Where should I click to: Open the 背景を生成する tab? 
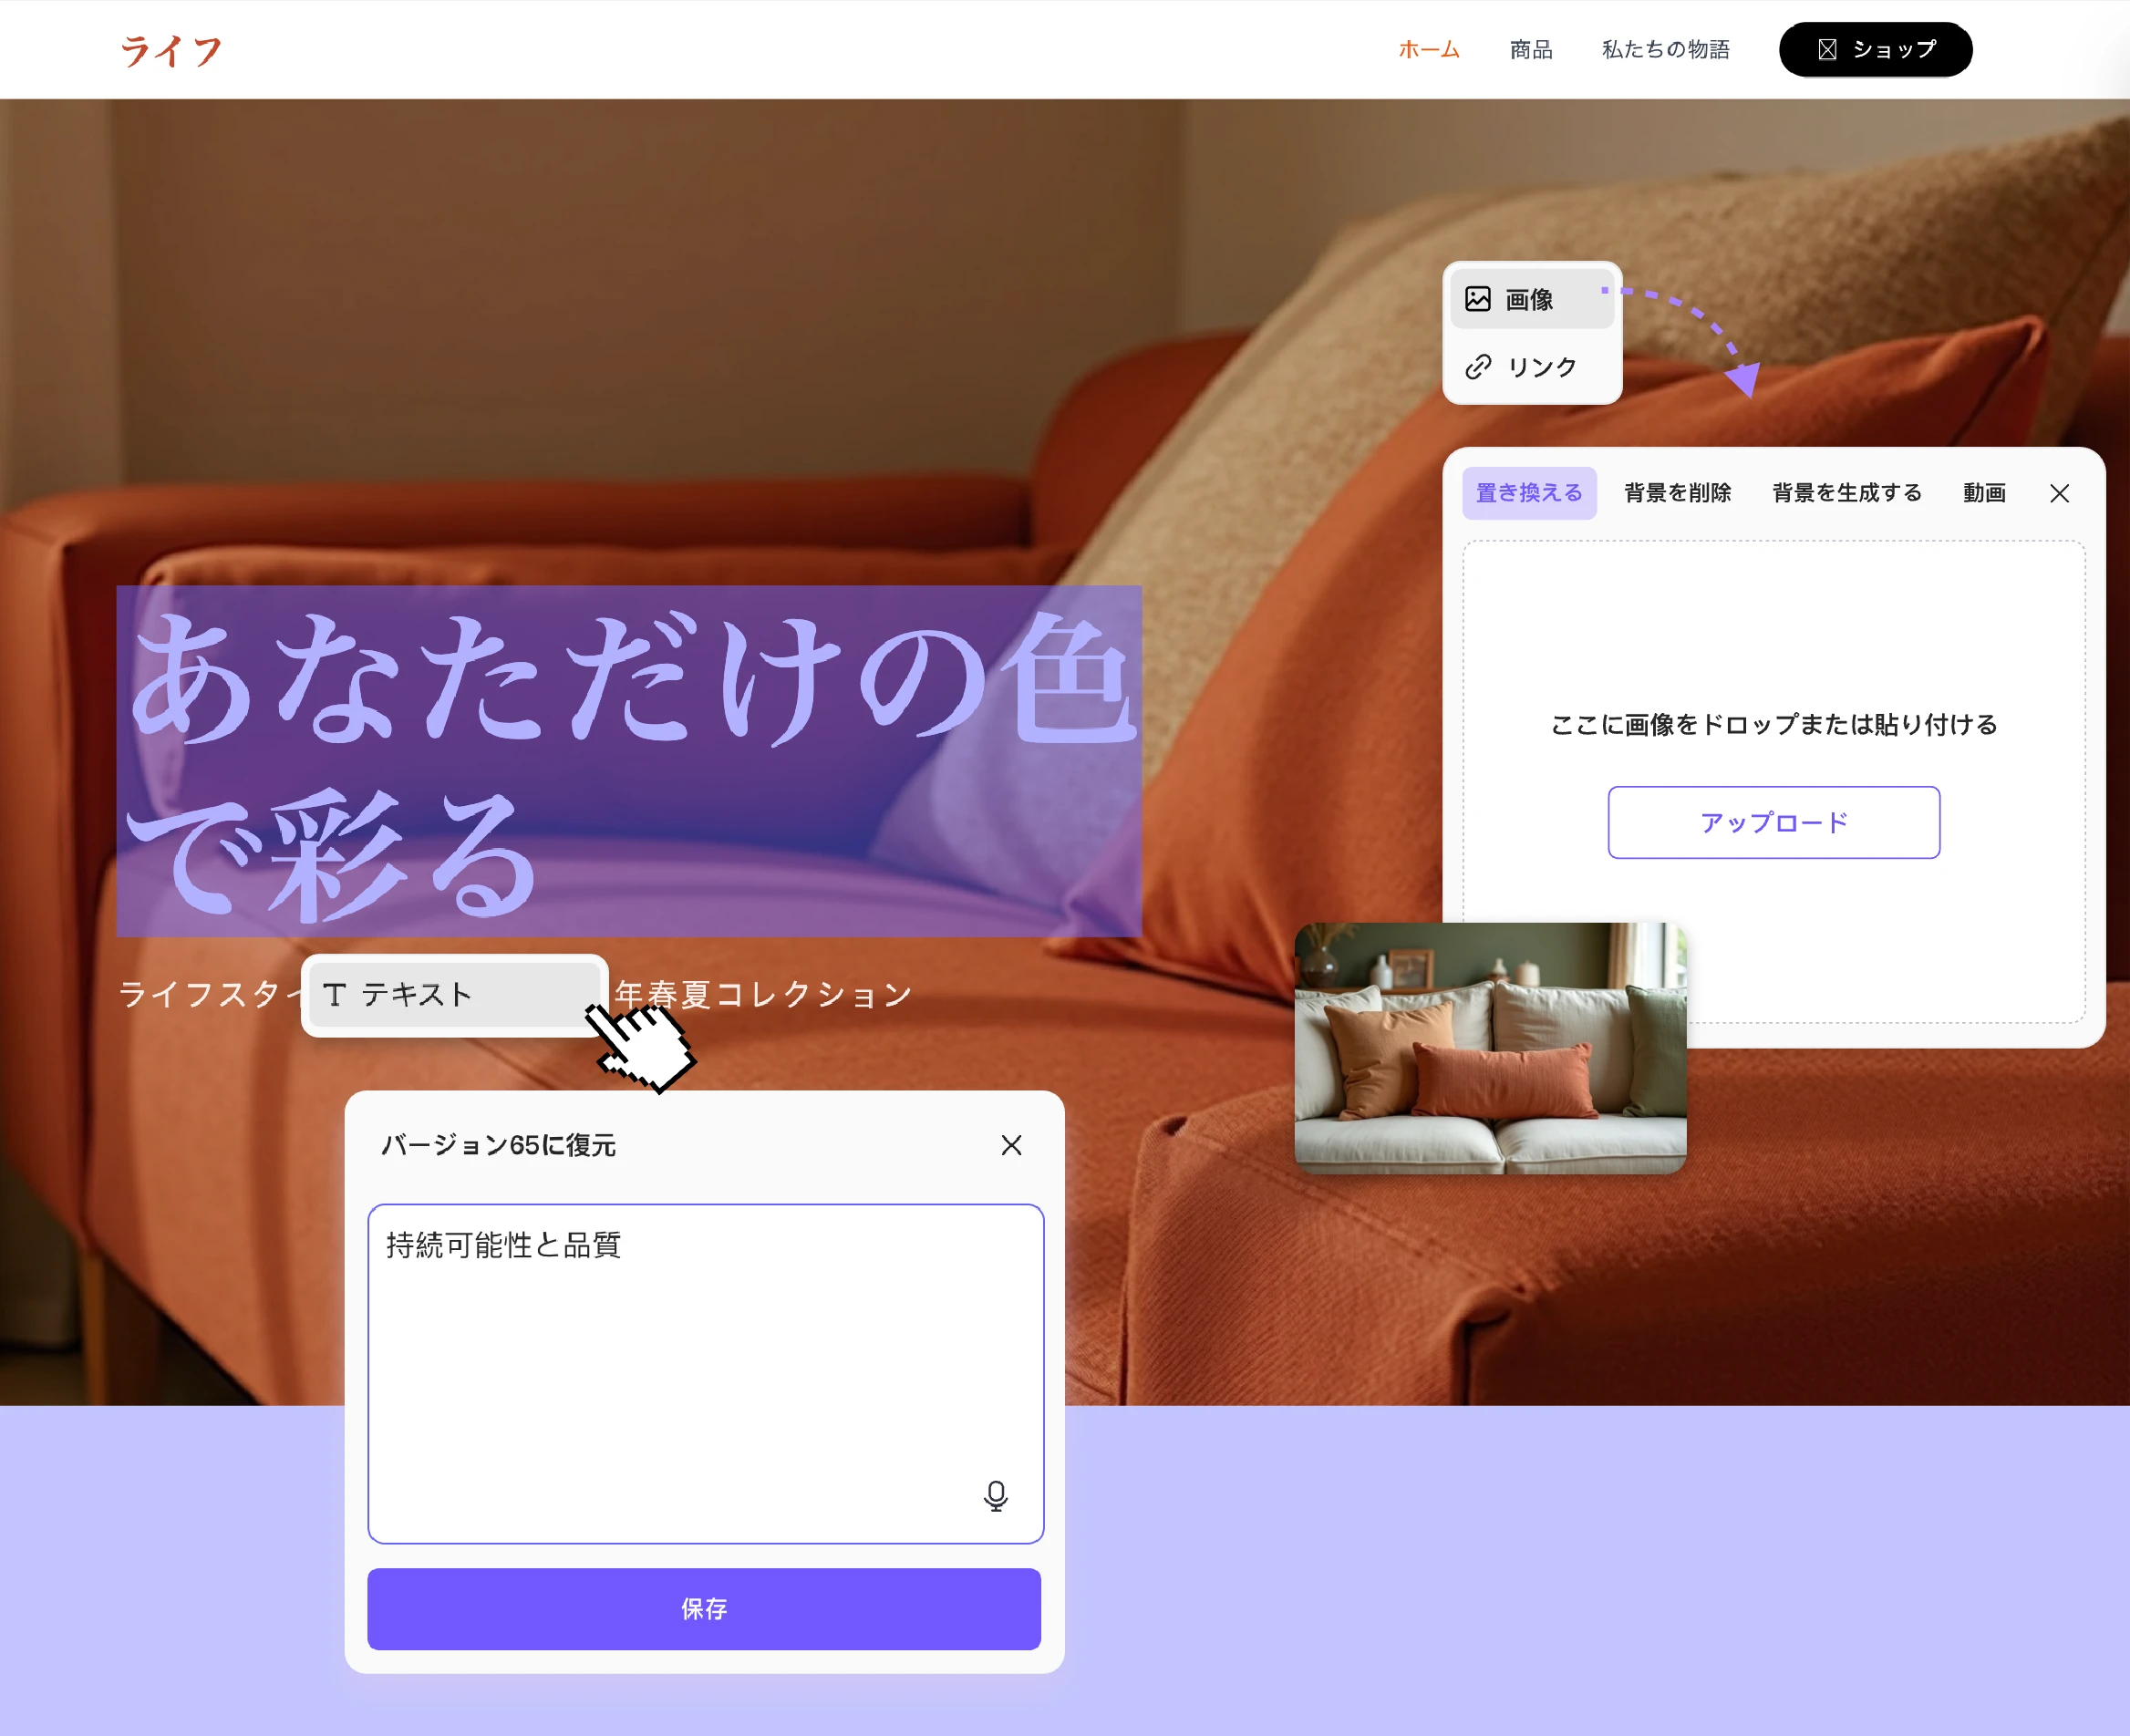1846,493
